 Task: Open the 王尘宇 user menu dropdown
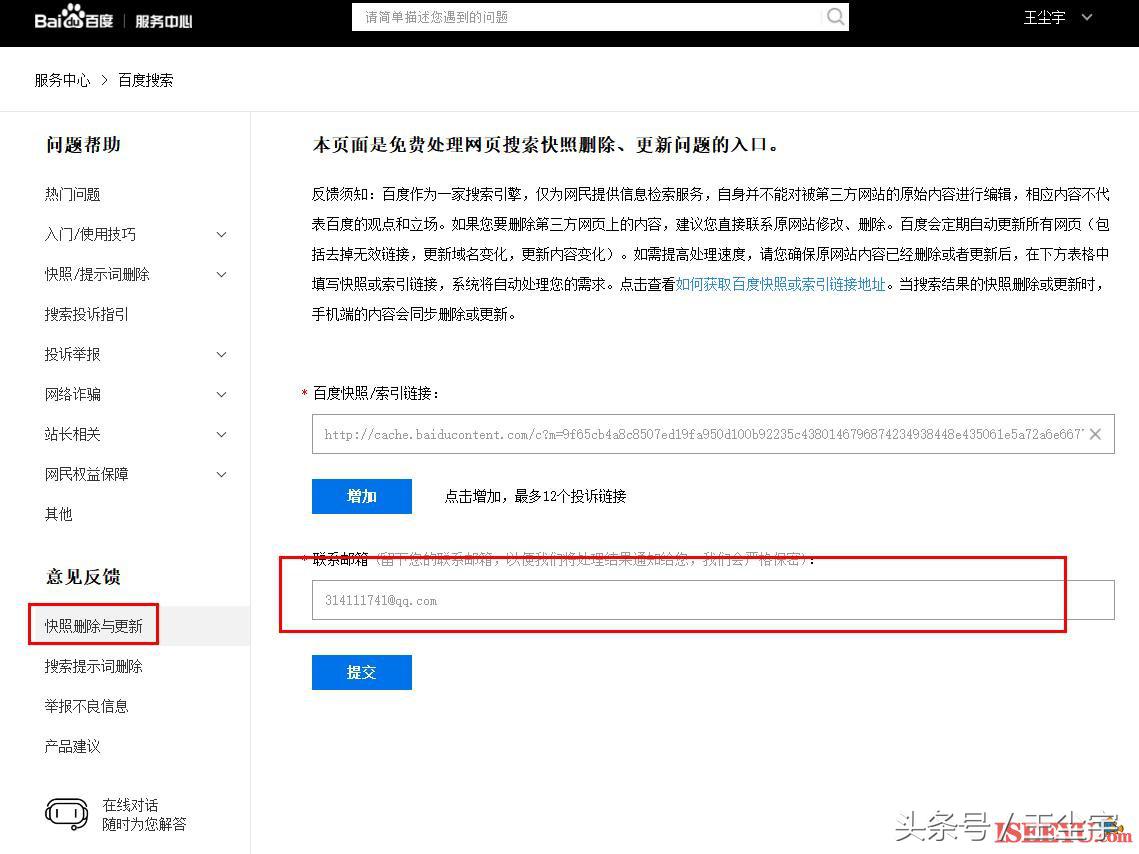pos(1058,17)
